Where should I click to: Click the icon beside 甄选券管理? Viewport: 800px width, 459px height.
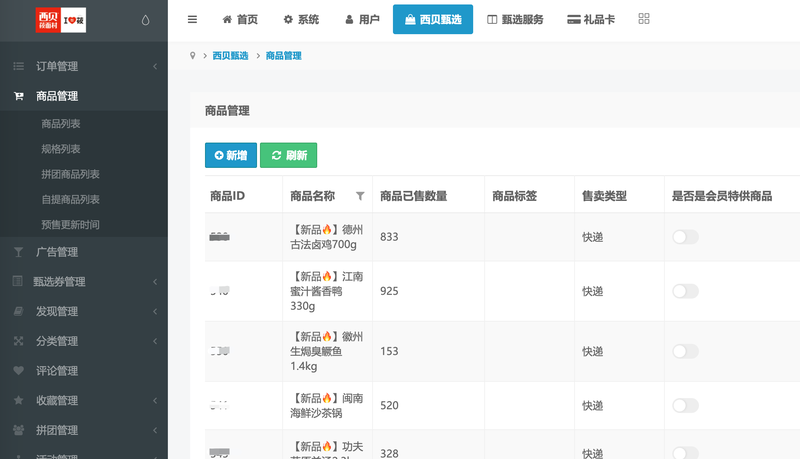click(18, 281)
